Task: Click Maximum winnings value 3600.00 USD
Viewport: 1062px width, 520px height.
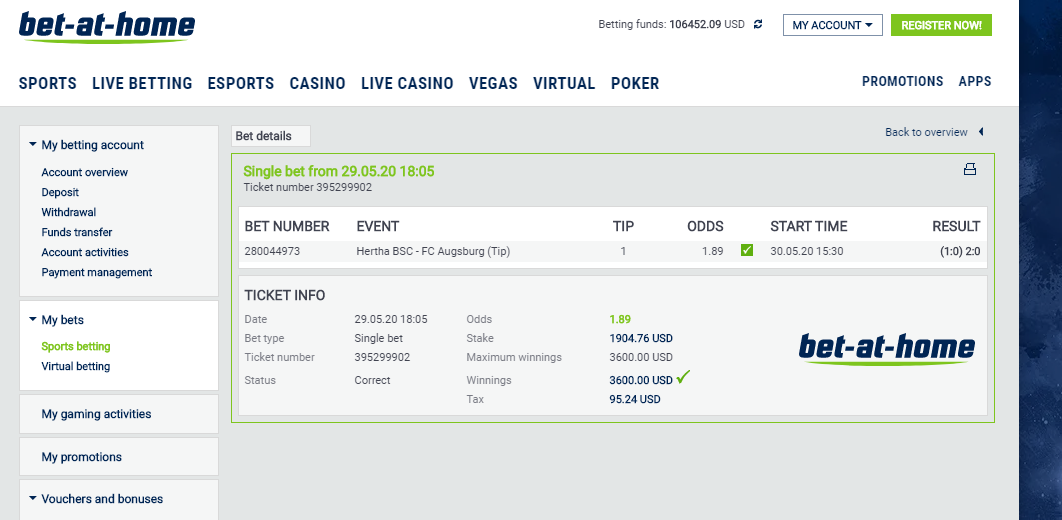Action: pyautogui.click(x=641, y=357)
